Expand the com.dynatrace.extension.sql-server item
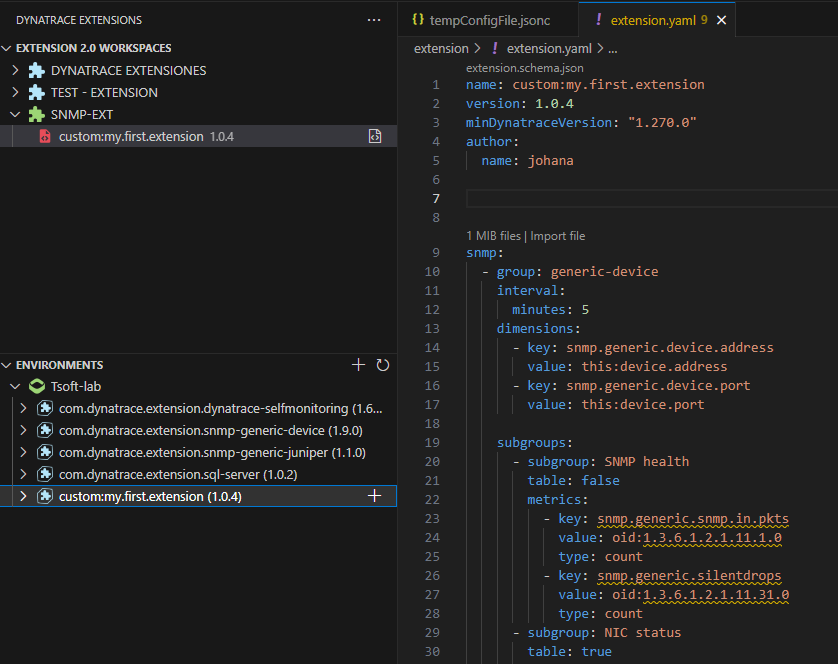Screen dimensions: 838x664 point(25,474)
